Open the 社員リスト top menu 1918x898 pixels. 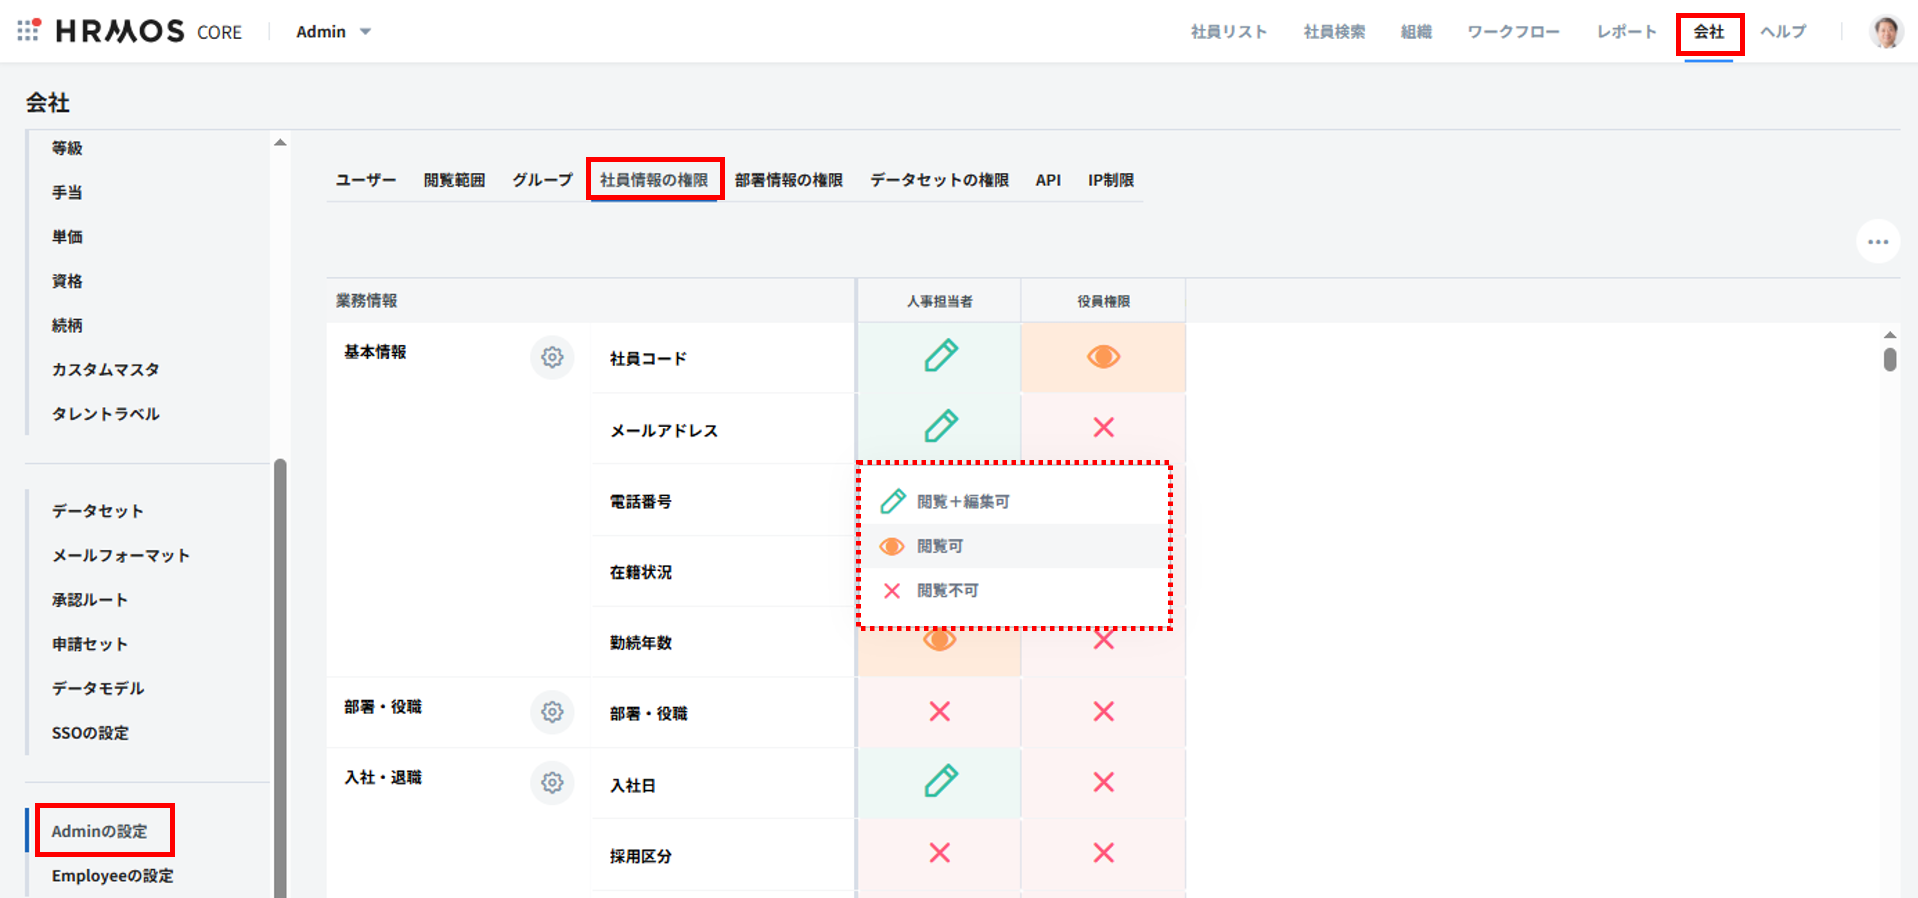tap(1228, 32)
